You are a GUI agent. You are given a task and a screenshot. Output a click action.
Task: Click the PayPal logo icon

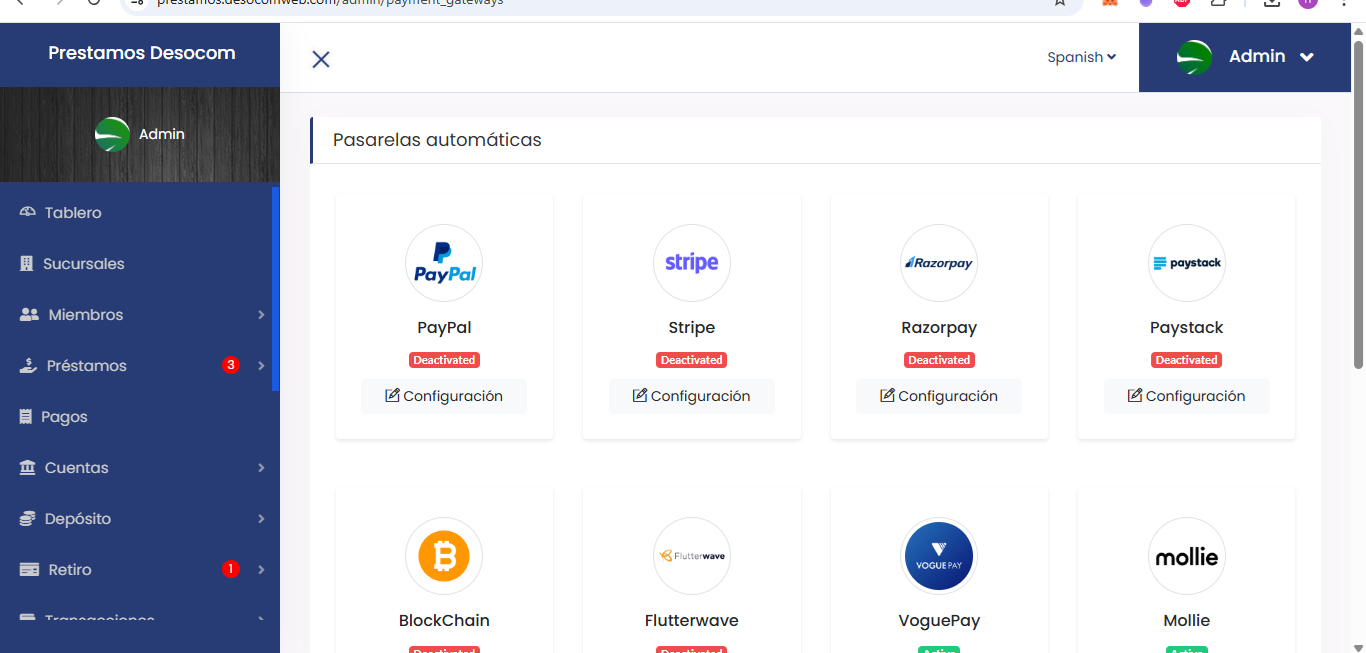[x=444, y=263]
